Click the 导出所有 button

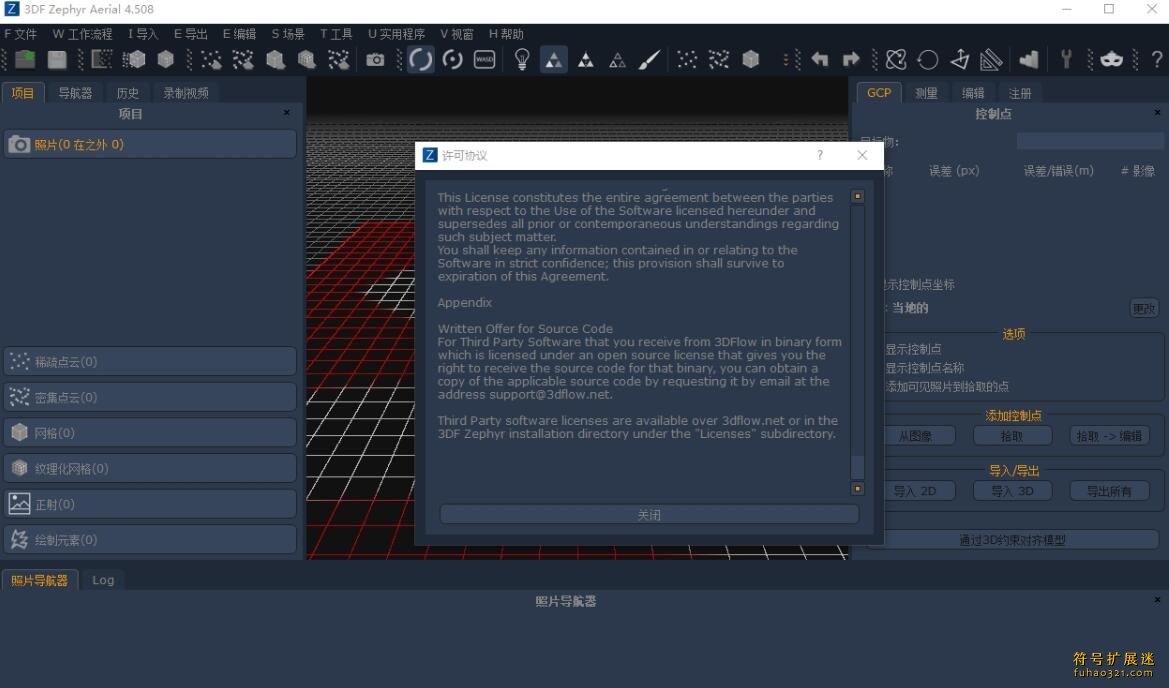[x=1109, y=491]
